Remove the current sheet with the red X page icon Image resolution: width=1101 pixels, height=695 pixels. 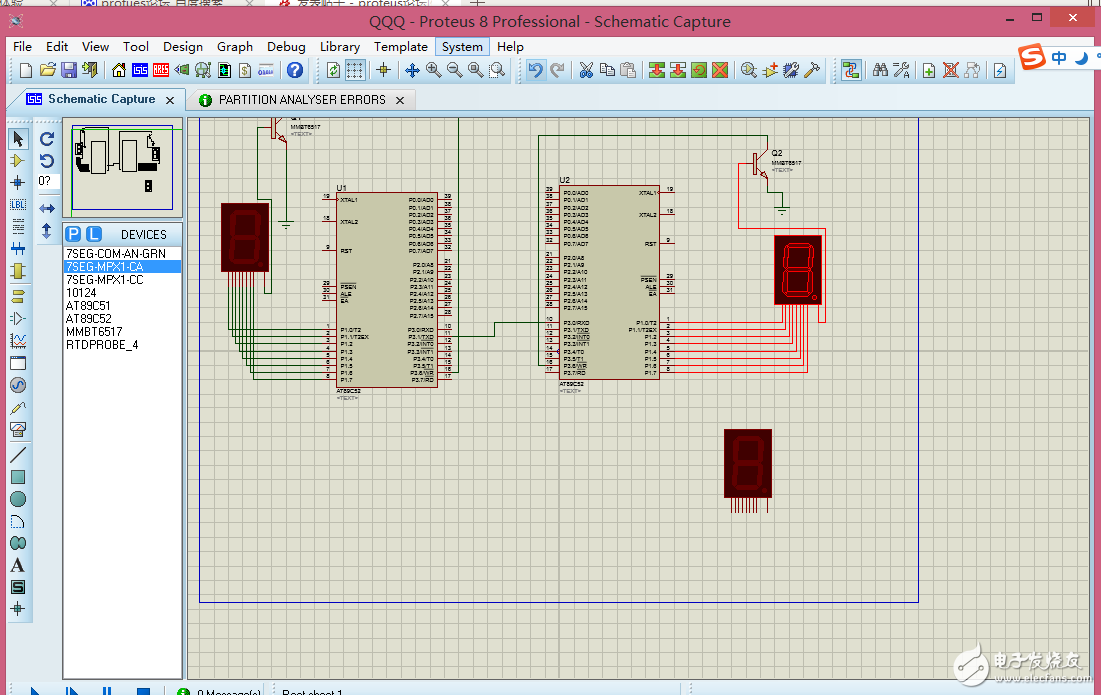click(951, 70)
